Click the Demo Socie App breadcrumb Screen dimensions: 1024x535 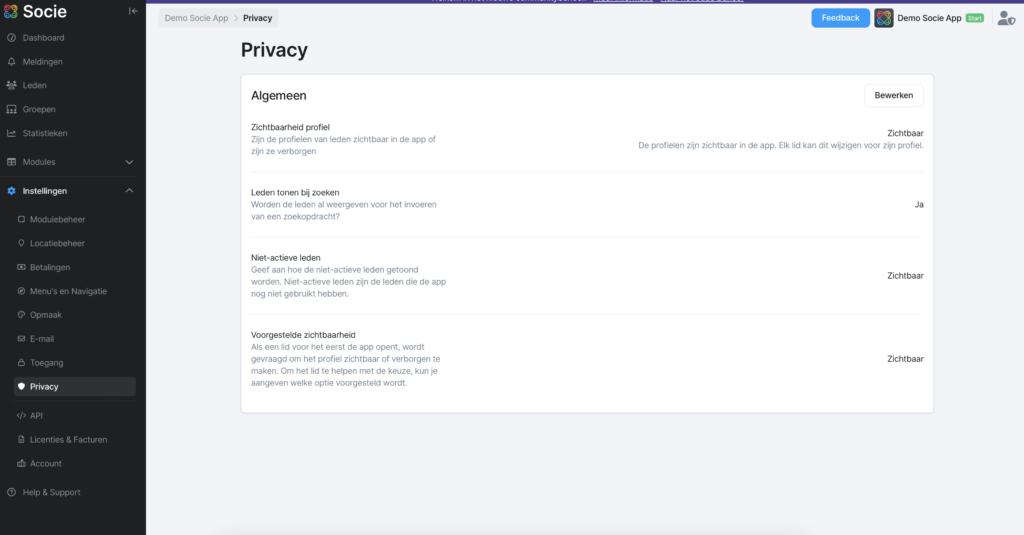click(197, 18)
